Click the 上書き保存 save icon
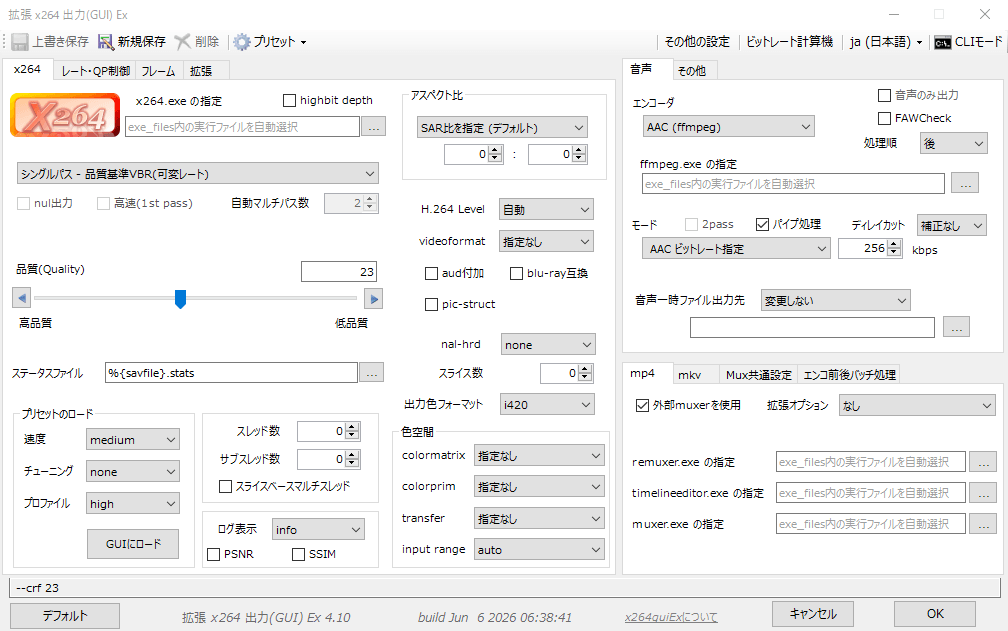 pyautogui.click(x=21, y=42)
